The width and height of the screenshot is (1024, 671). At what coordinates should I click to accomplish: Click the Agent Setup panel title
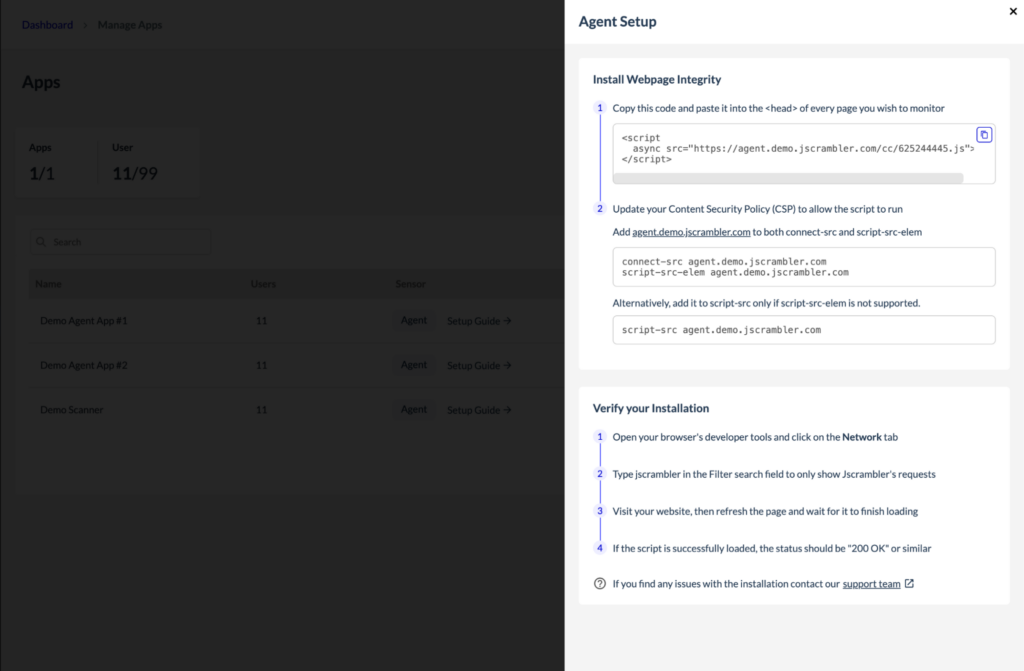click(x=617, y=22)
